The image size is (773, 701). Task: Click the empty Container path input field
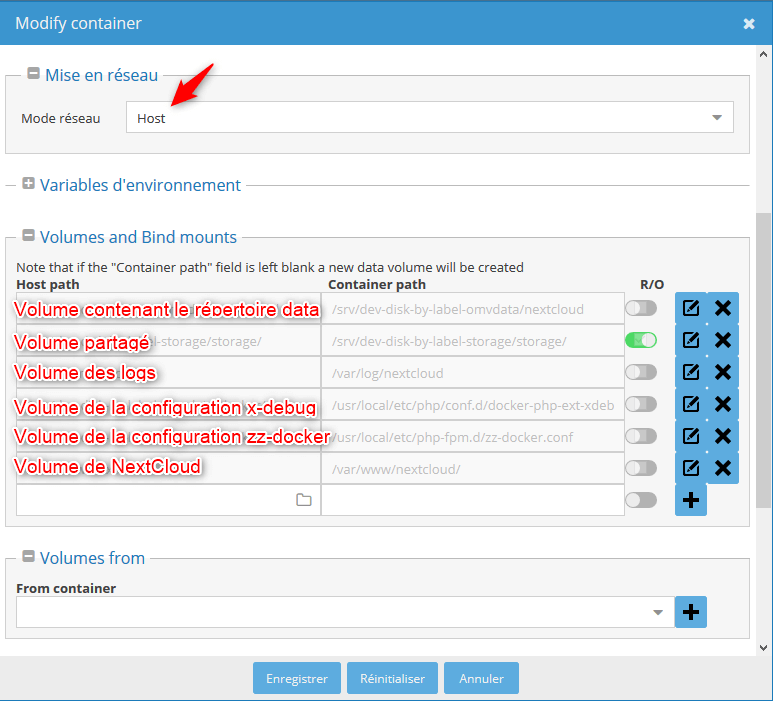pyautogui.click(x=472, y=500)
